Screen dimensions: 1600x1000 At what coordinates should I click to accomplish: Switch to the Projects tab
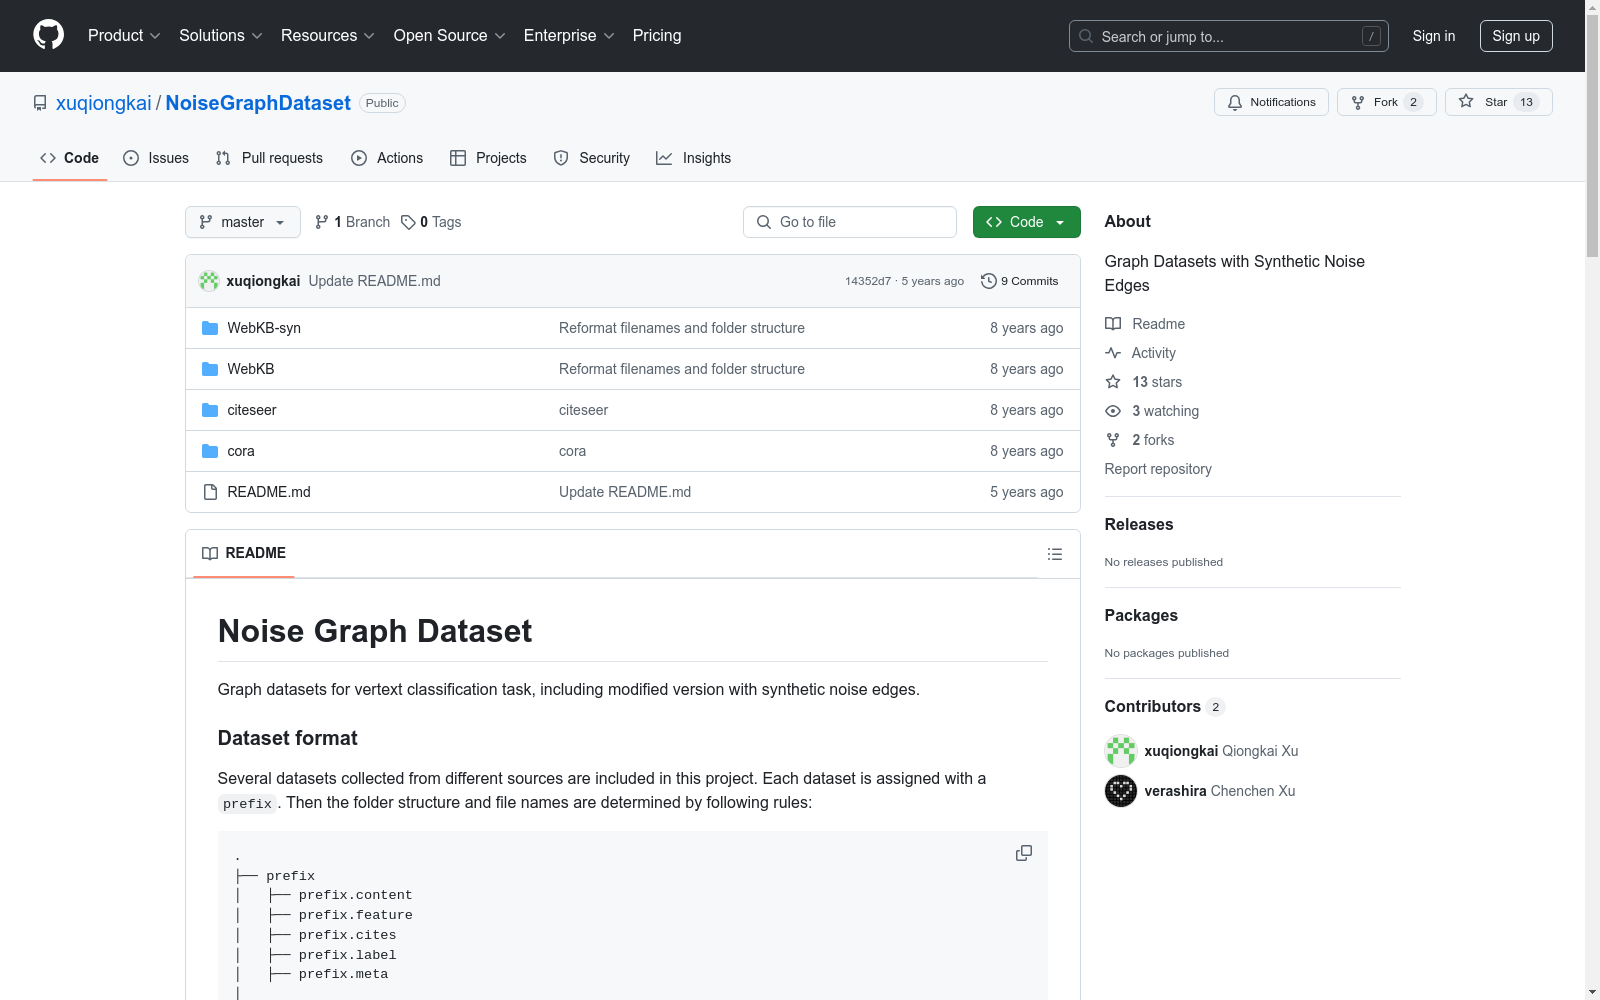point(488,158)
